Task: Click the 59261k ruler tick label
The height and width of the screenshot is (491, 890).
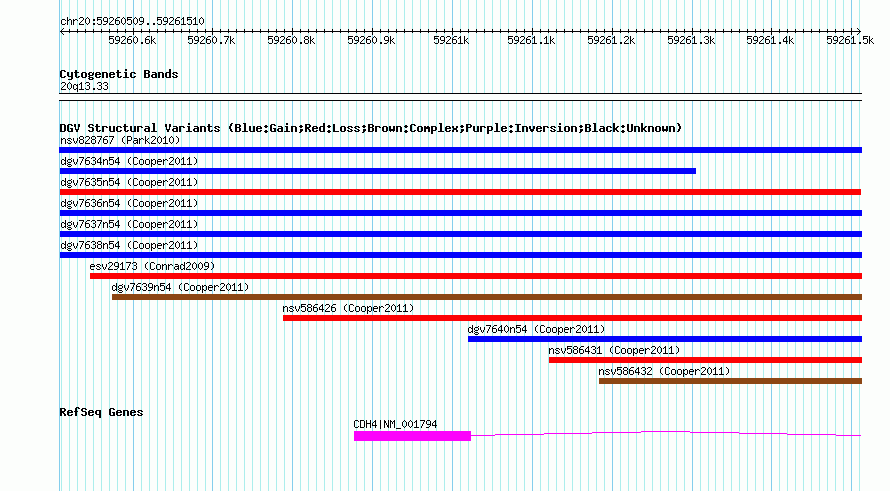Action: (451, 41)
